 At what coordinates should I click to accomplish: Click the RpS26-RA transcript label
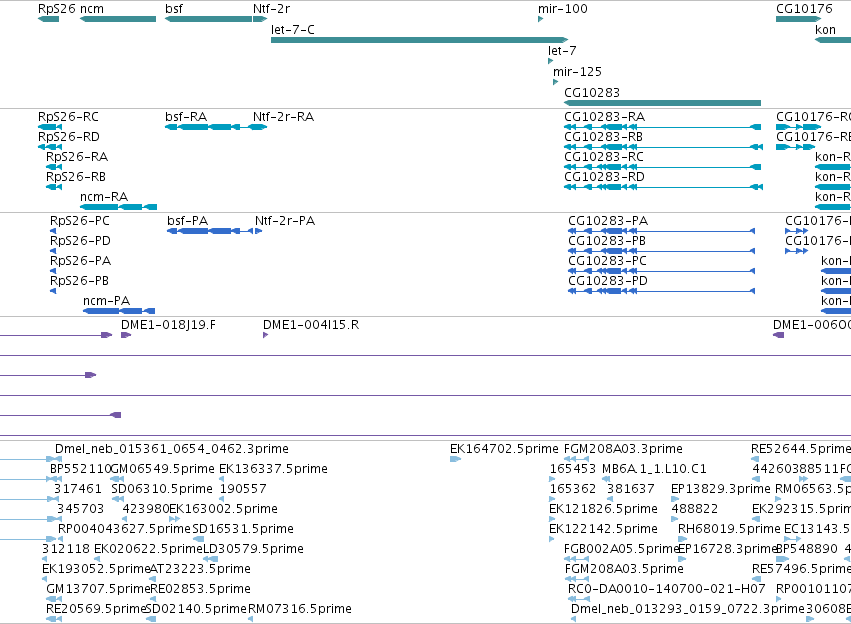[x=77, y=157]
